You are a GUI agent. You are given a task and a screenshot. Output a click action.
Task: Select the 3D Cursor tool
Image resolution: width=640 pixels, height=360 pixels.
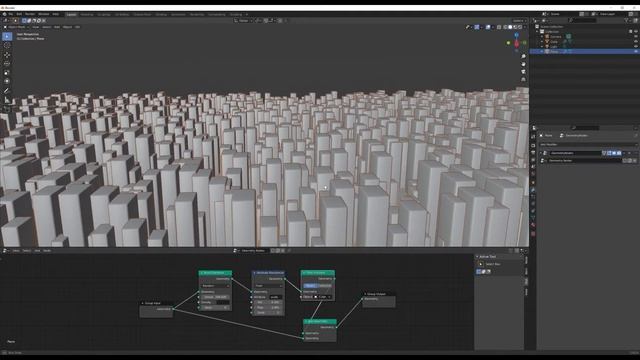[x=7, y=45]
